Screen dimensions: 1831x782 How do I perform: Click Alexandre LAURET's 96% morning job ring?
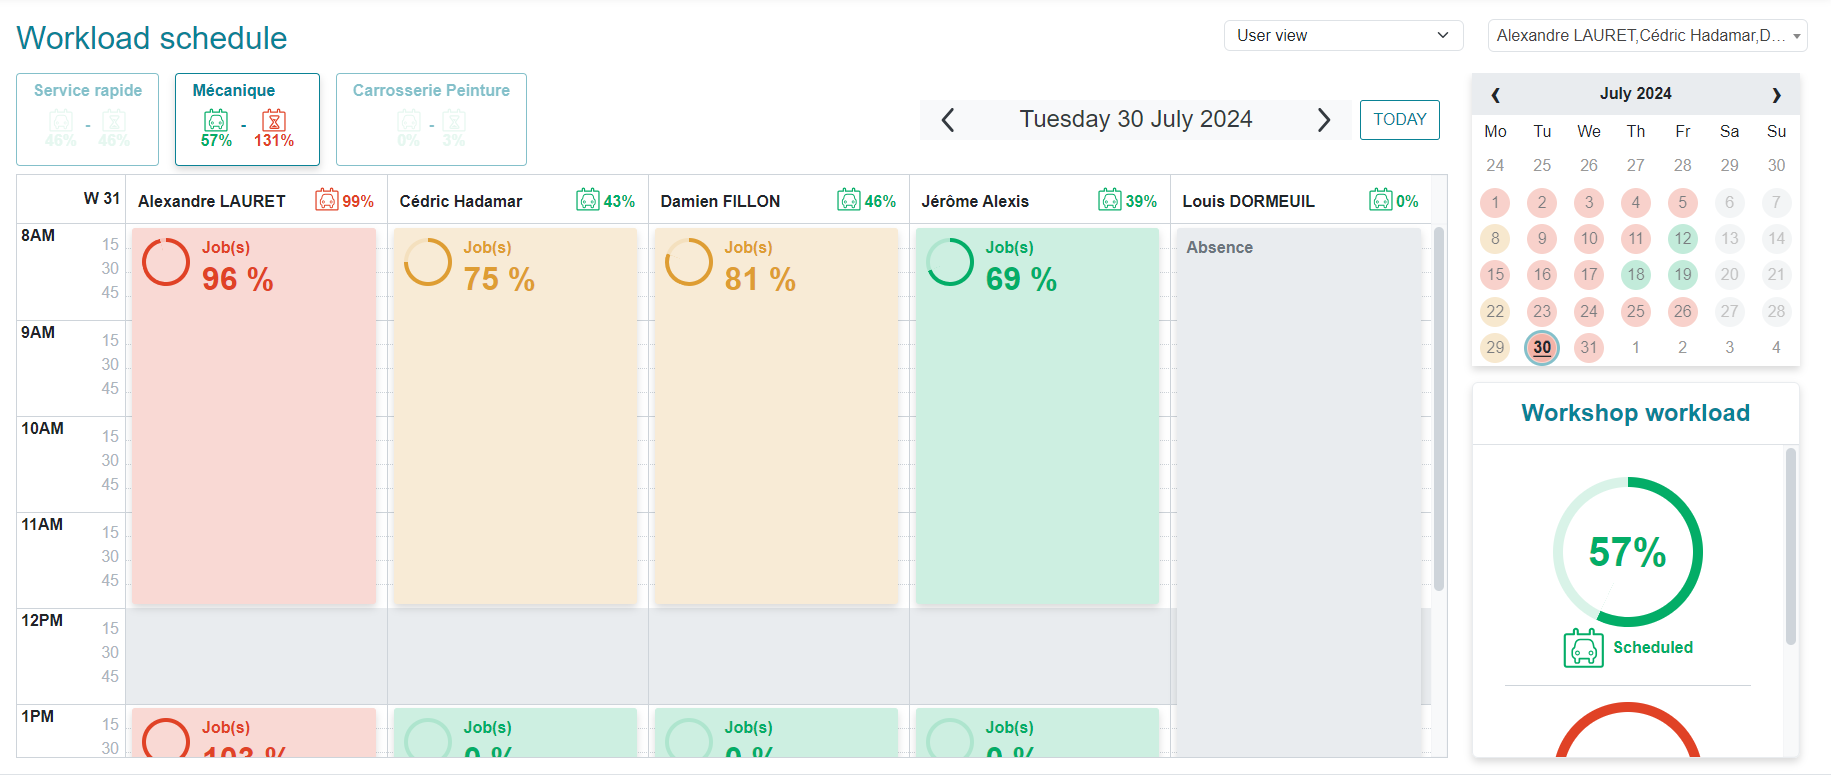tap(166, 262)
